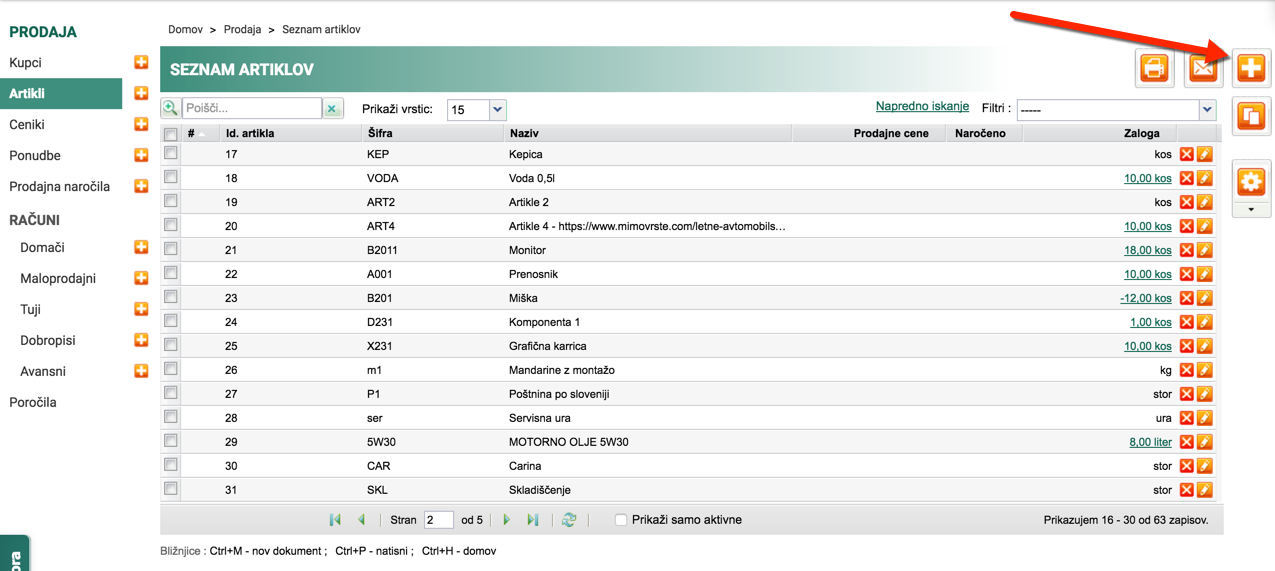Add new customer via plus beside Kupci
The width and height of the screenshot is (1275, 571).
coord(141,62)
